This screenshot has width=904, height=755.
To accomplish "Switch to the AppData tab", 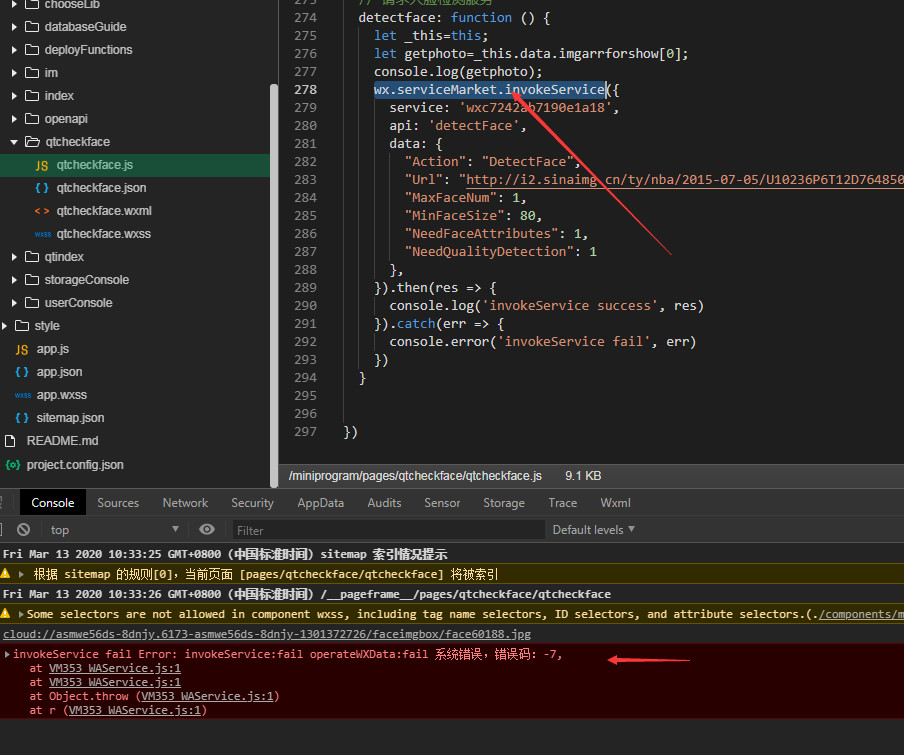I will 321,503.
